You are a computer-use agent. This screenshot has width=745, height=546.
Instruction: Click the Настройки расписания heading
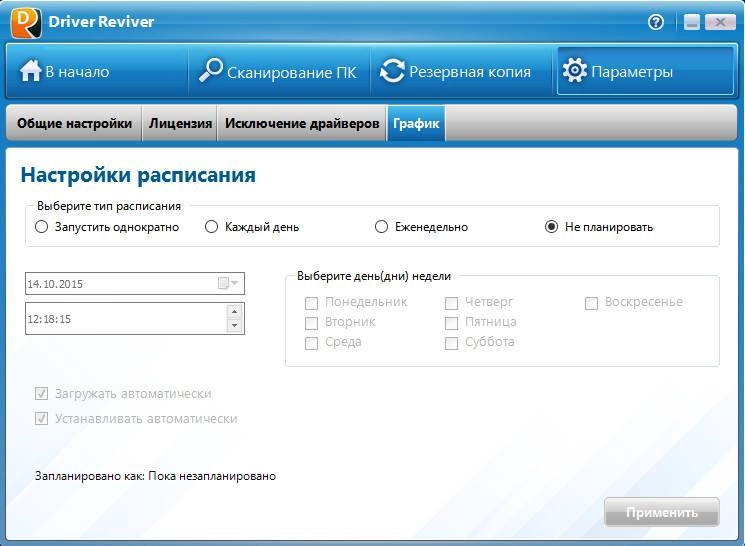point(138,175)
